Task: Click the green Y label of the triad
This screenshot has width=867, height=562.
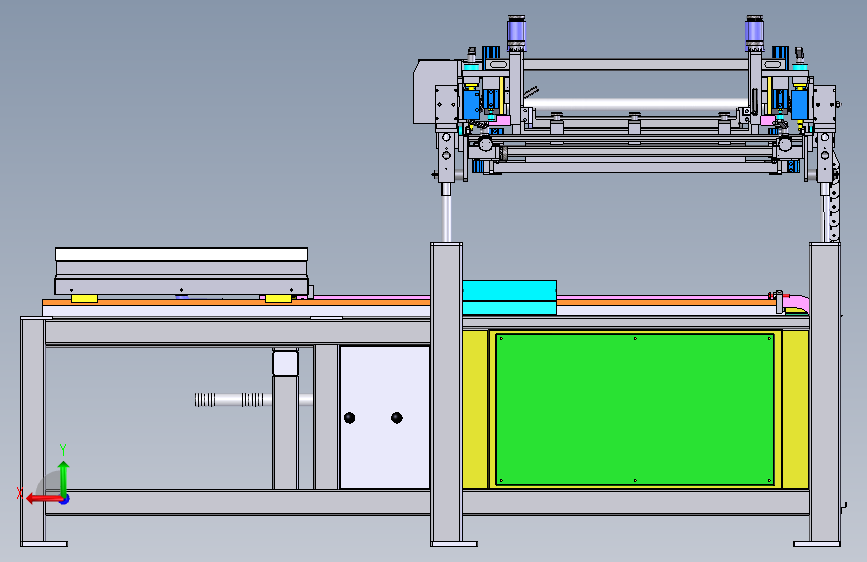Action: pos(63,449)
